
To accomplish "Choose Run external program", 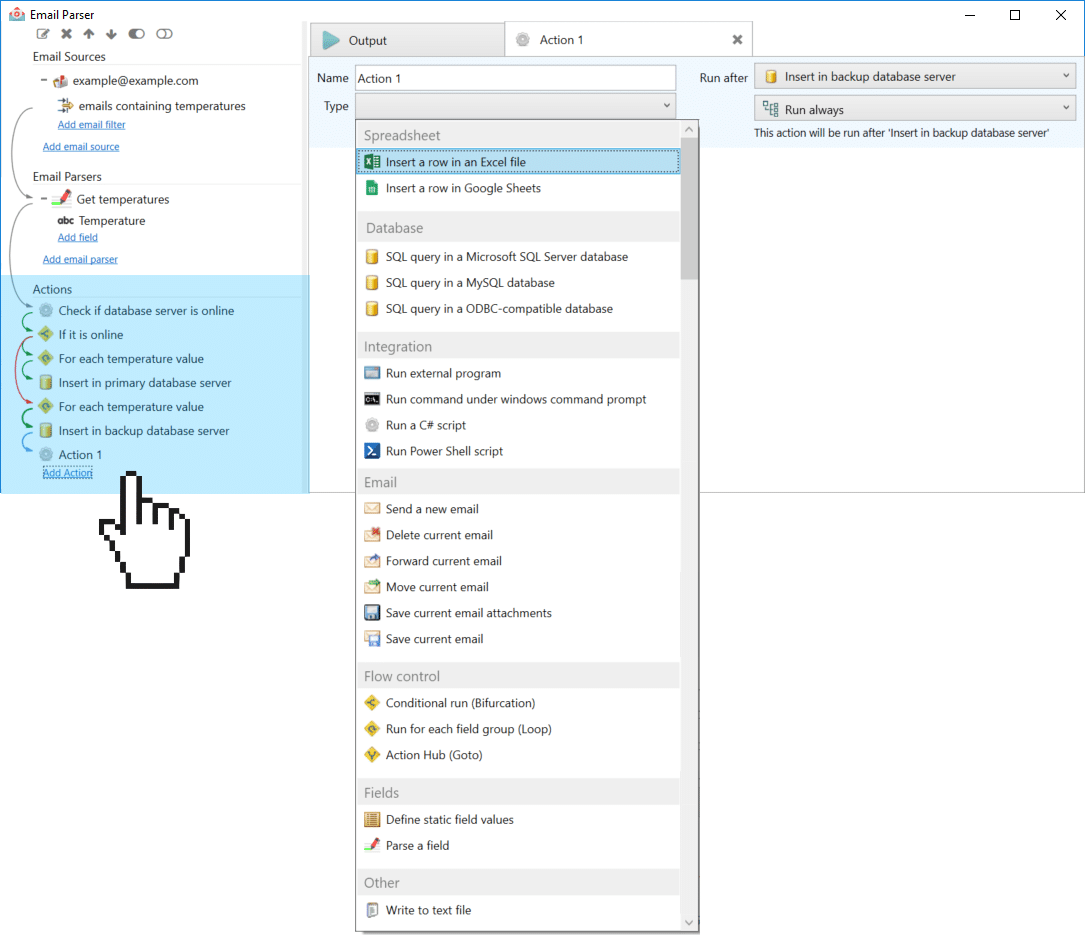I will (518, 373).
